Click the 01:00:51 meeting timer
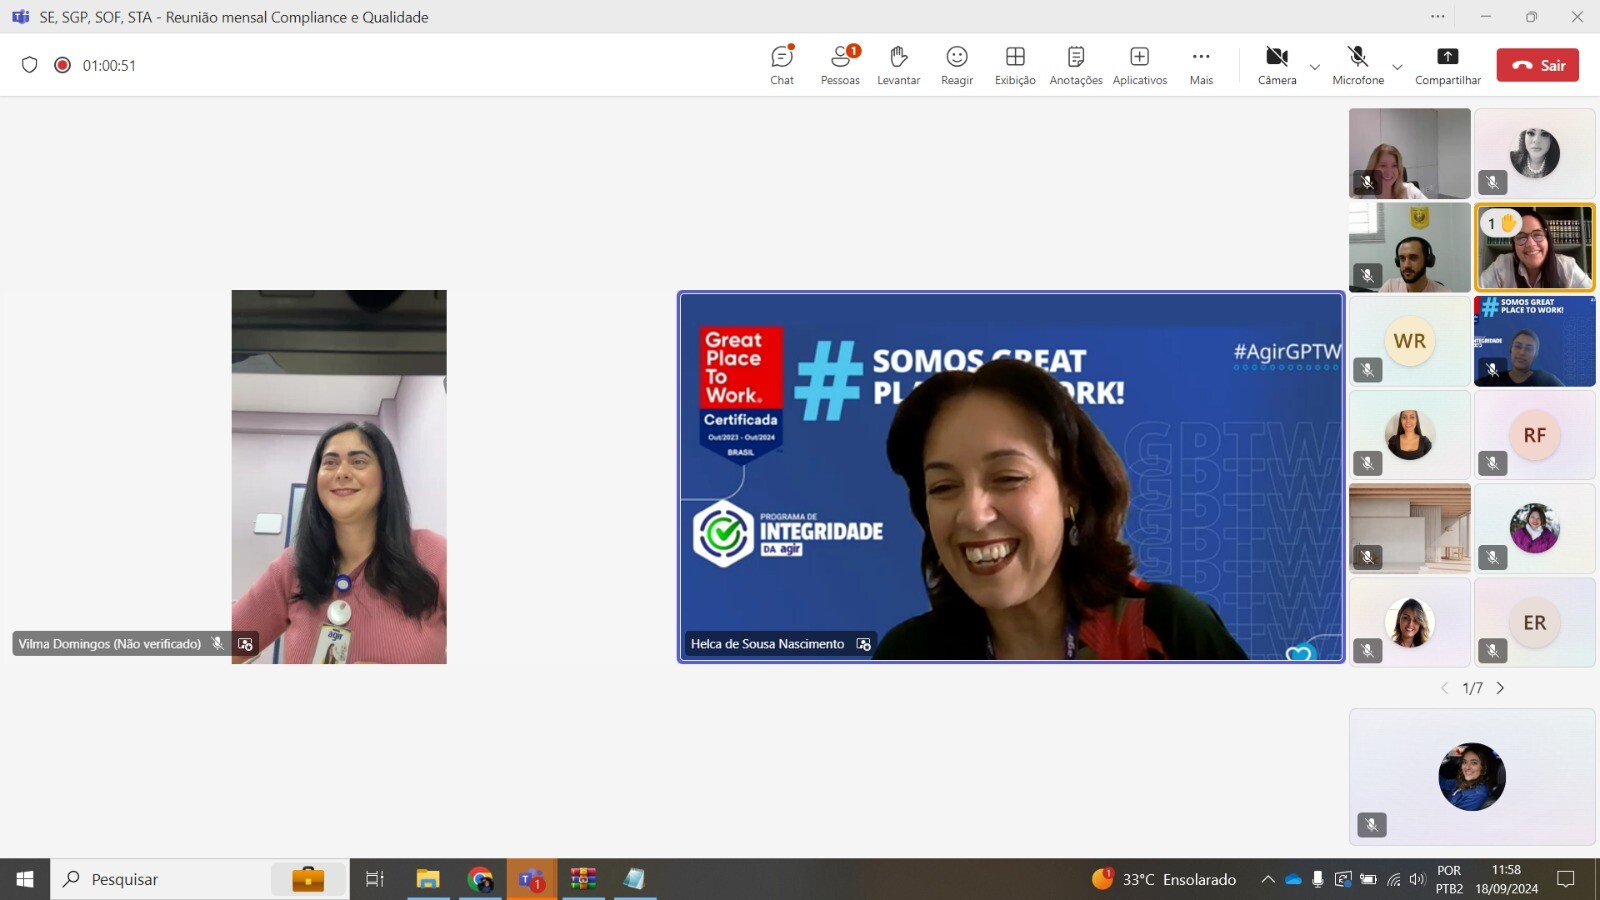This screenshot has height=900, width=1600. [109, 65]
